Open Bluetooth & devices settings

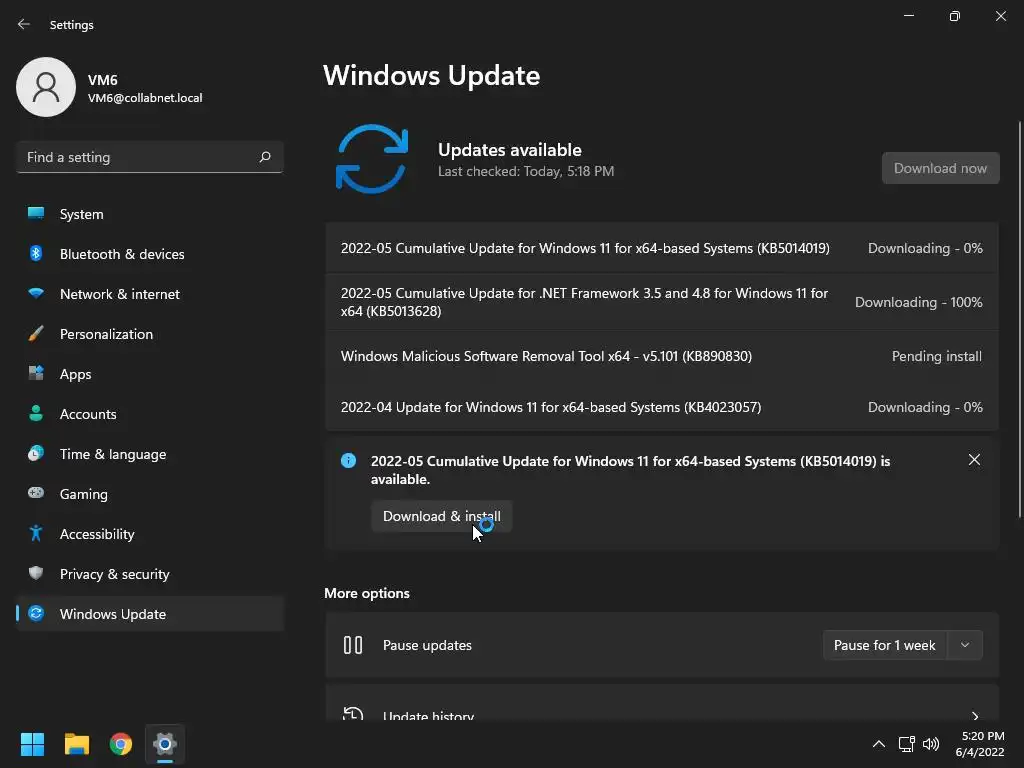(150, 254)
